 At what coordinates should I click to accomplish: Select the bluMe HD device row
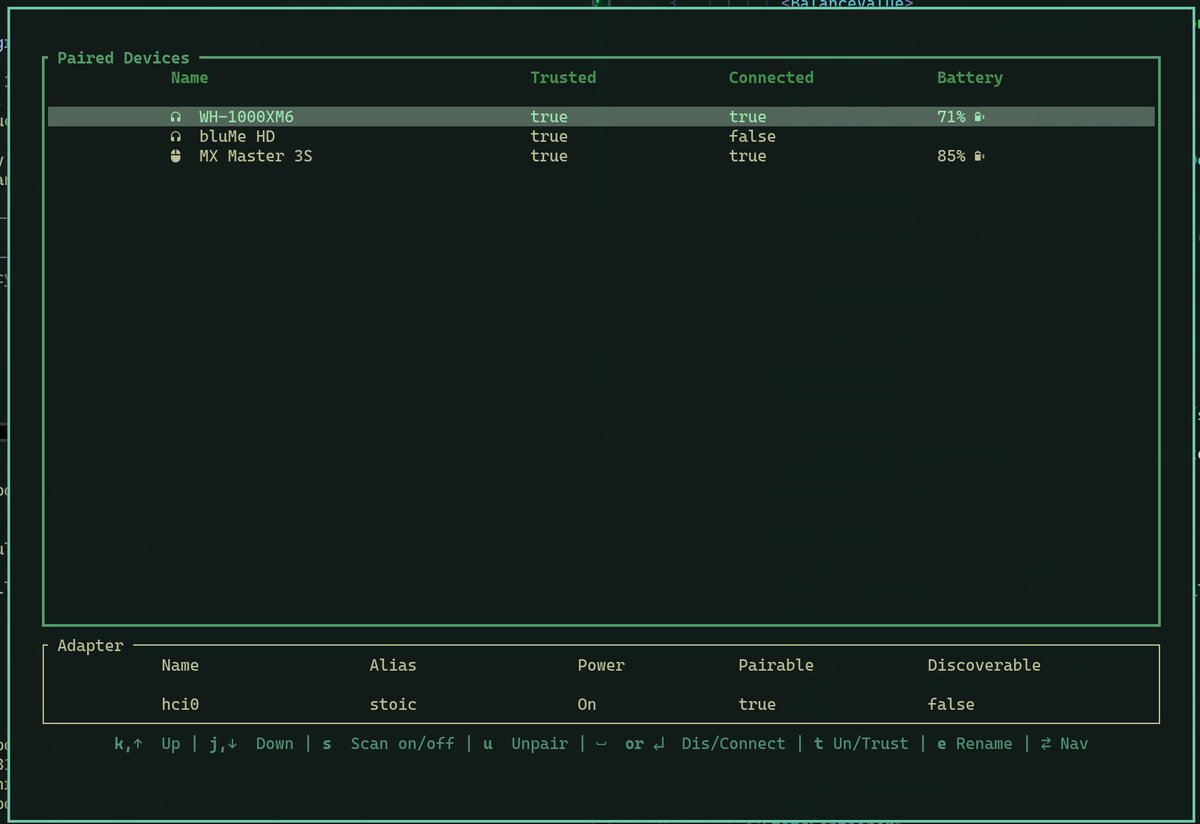(601, 136)
